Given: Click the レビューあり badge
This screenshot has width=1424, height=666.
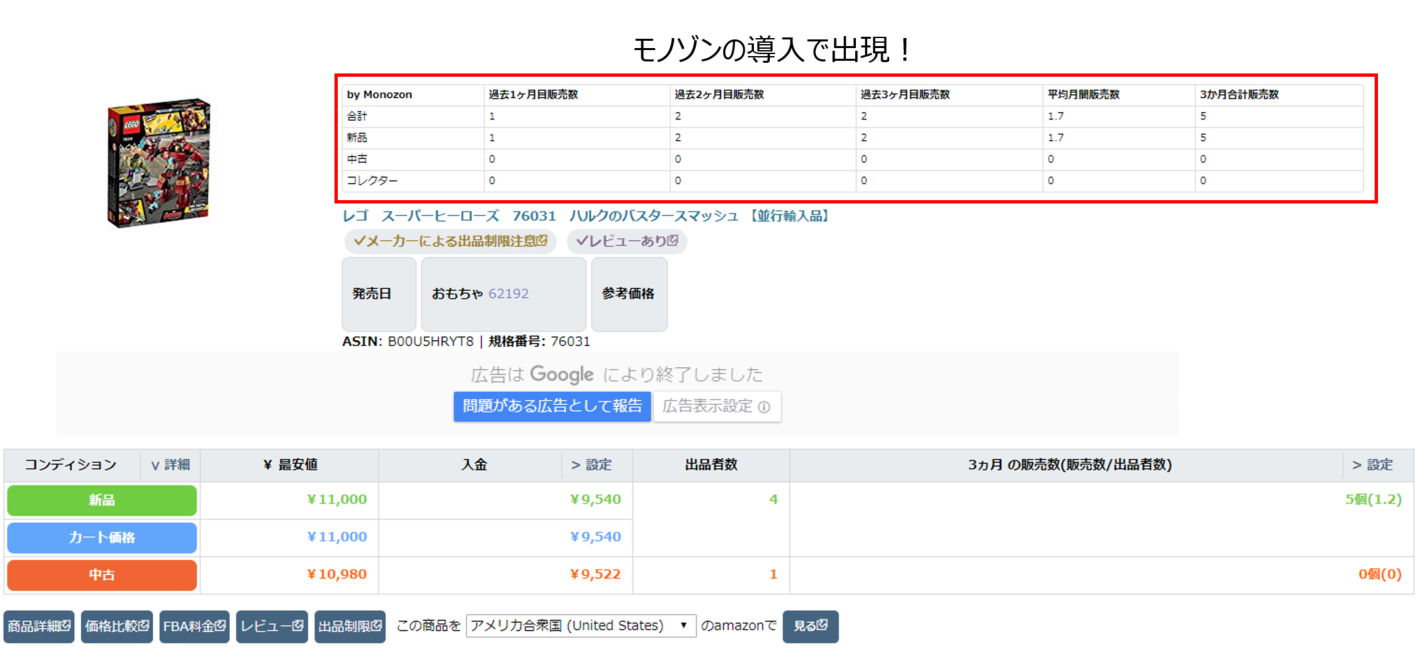Looking at the screenshot, I should coord(627,241).
